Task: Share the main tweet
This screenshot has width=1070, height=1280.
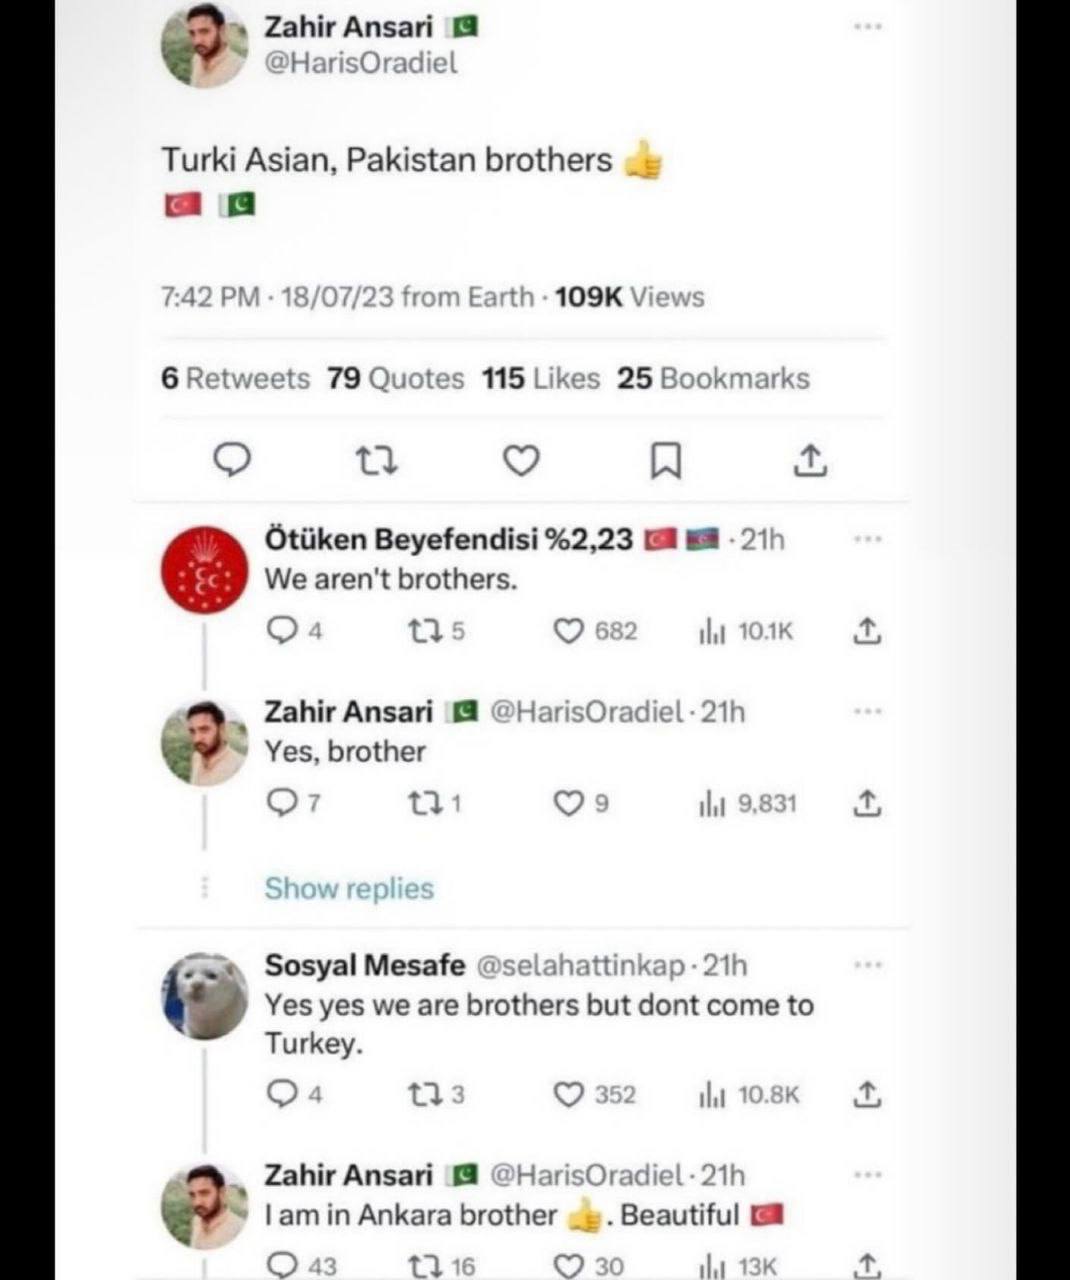Action: 810,460
